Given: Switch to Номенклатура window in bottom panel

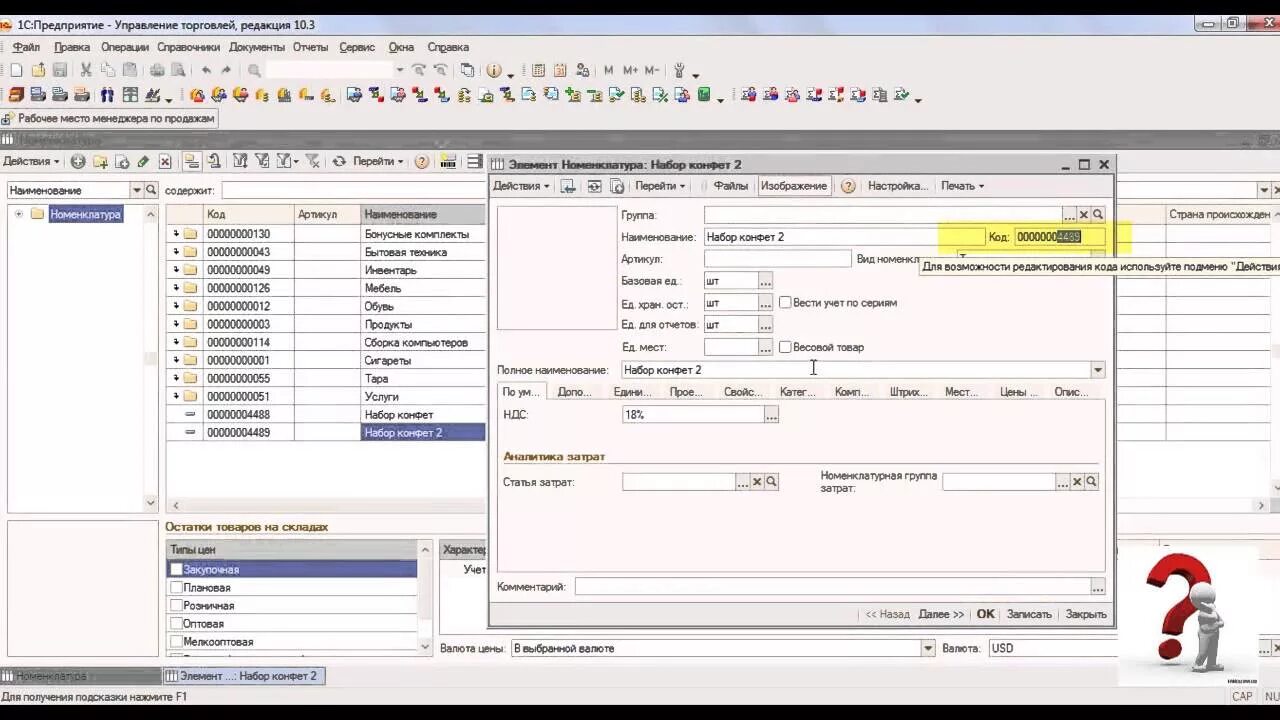Looking at the screenshot, I should tap(80, 676).
